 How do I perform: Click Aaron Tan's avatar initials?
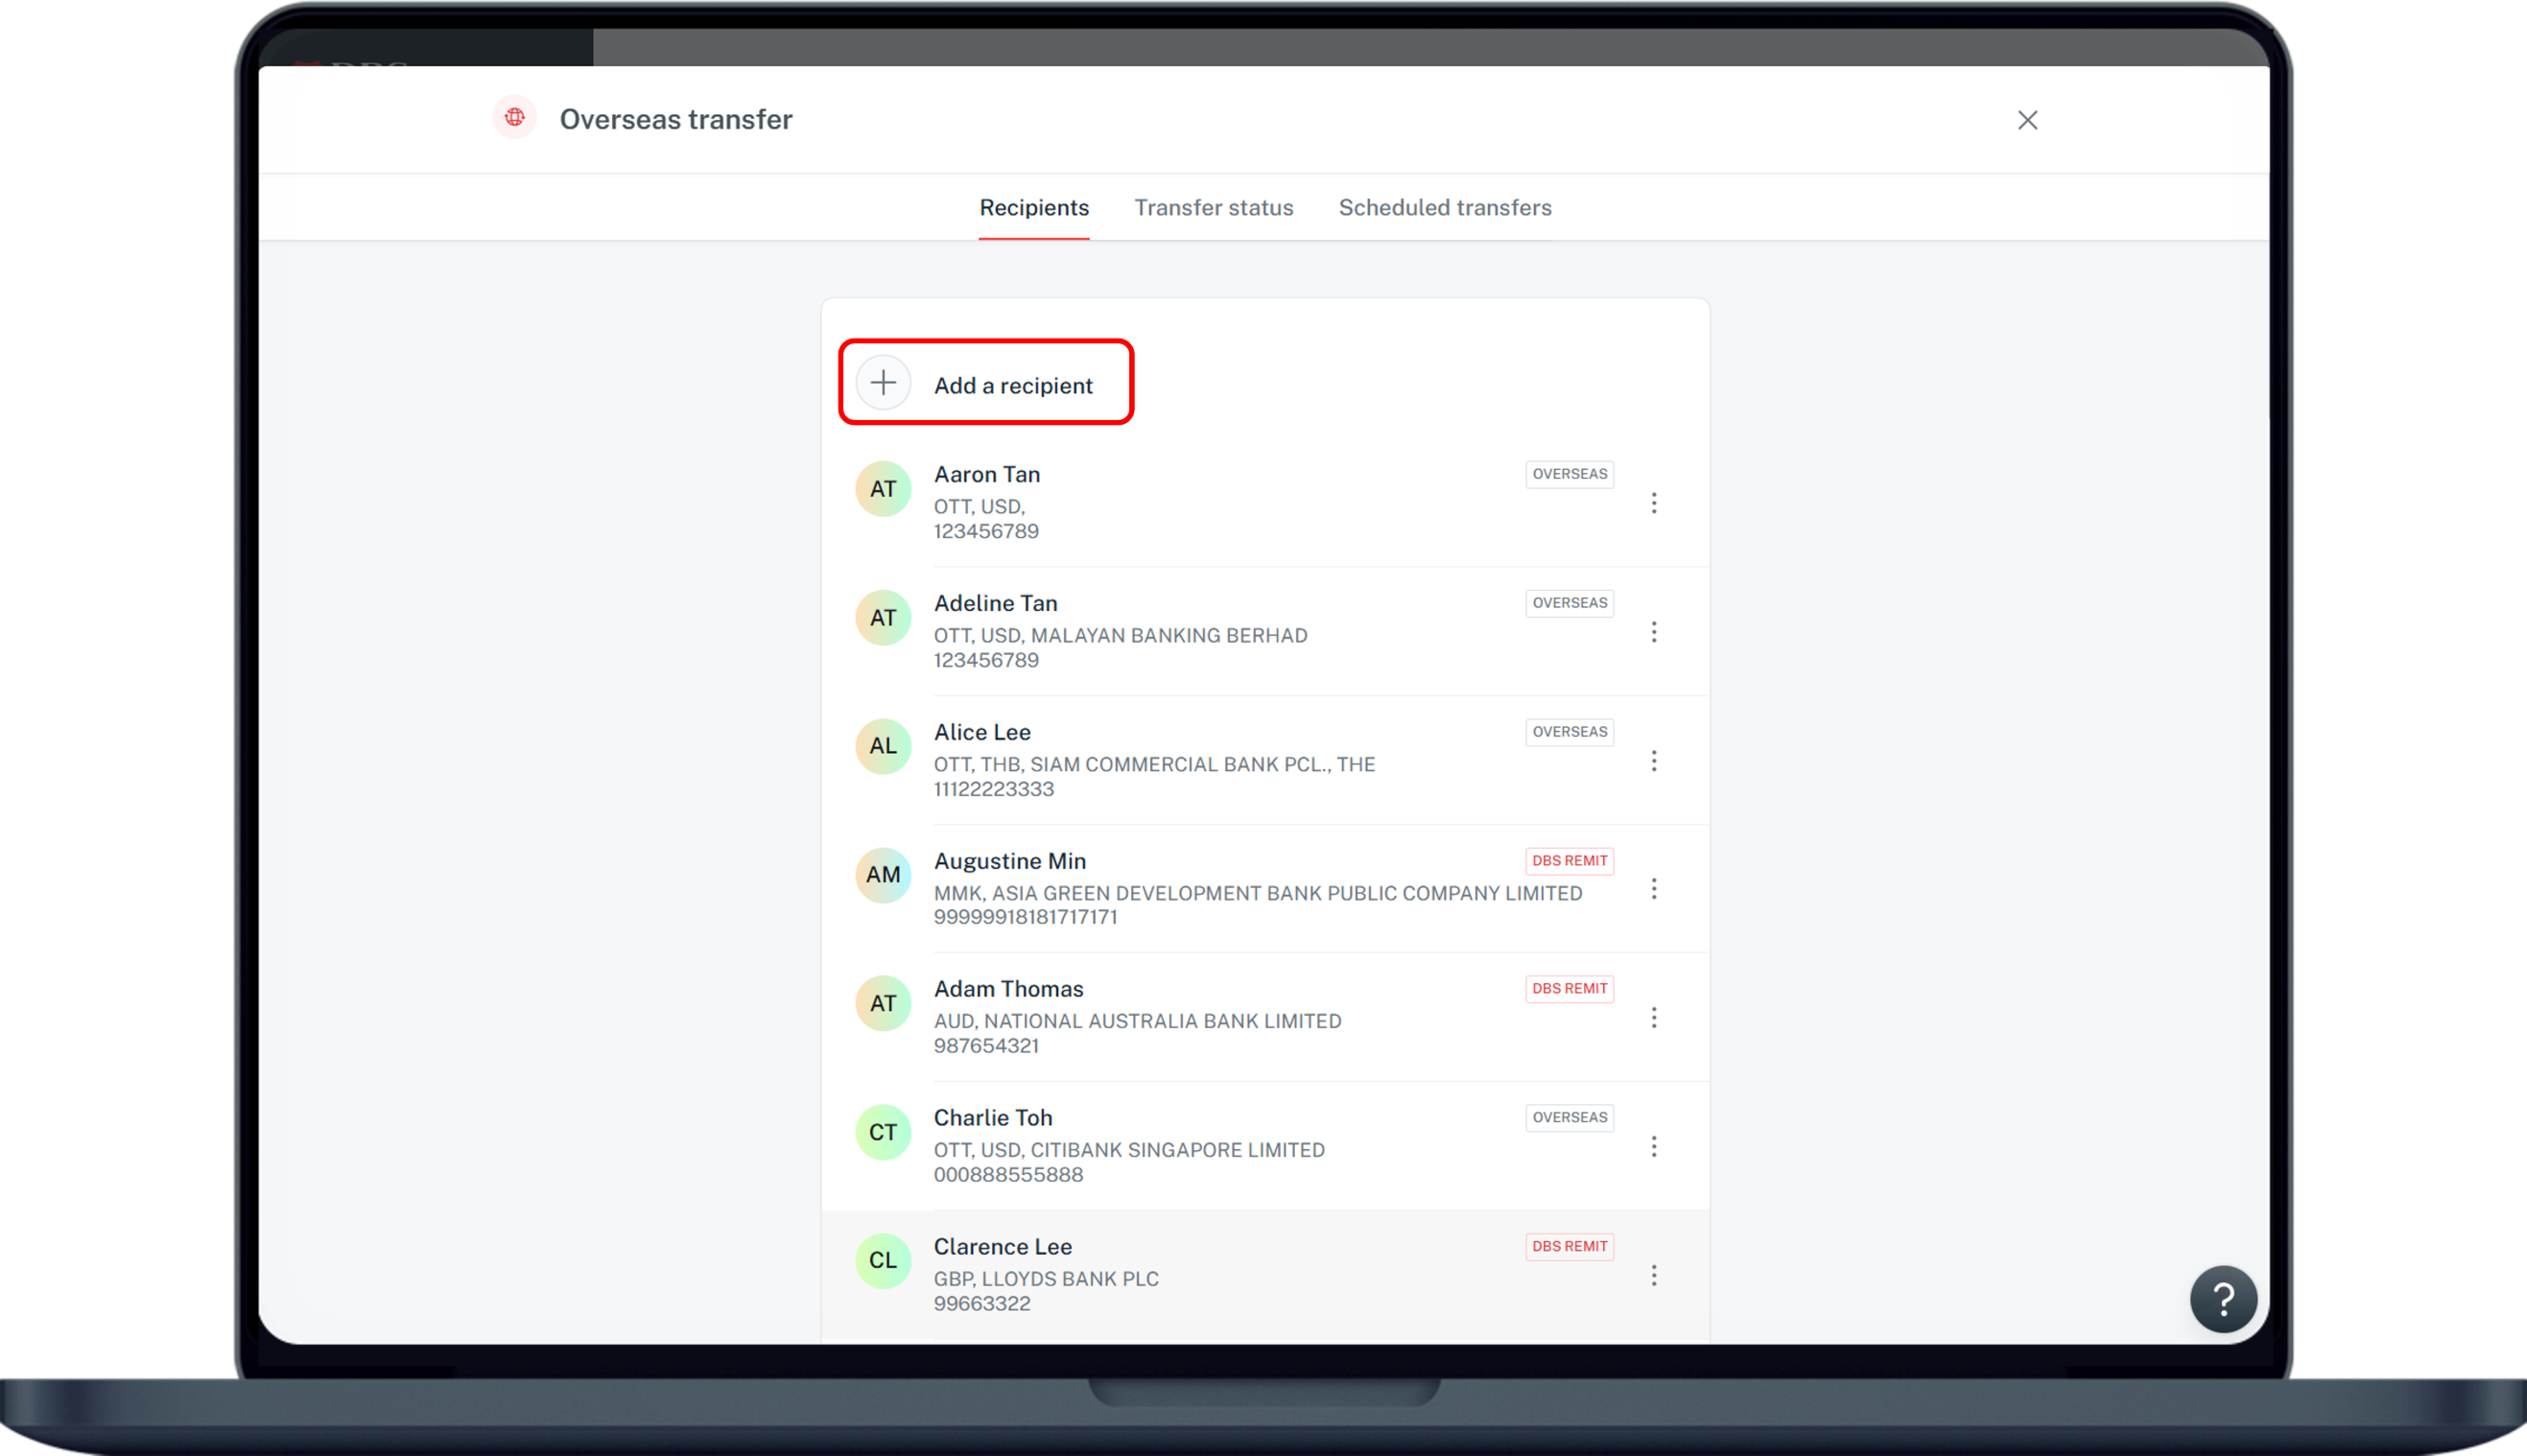click(883, 489)
